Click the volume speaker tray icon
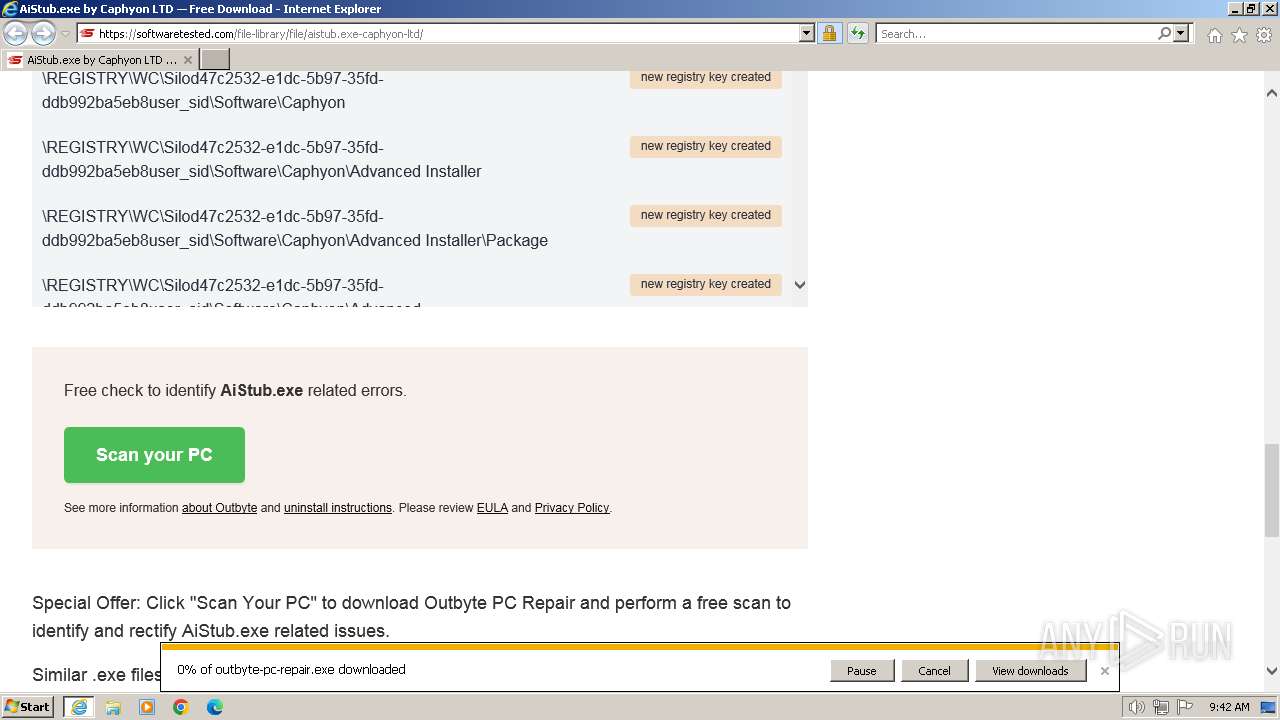Viewport: 1280px width, 720px height. pos(1137,707)
